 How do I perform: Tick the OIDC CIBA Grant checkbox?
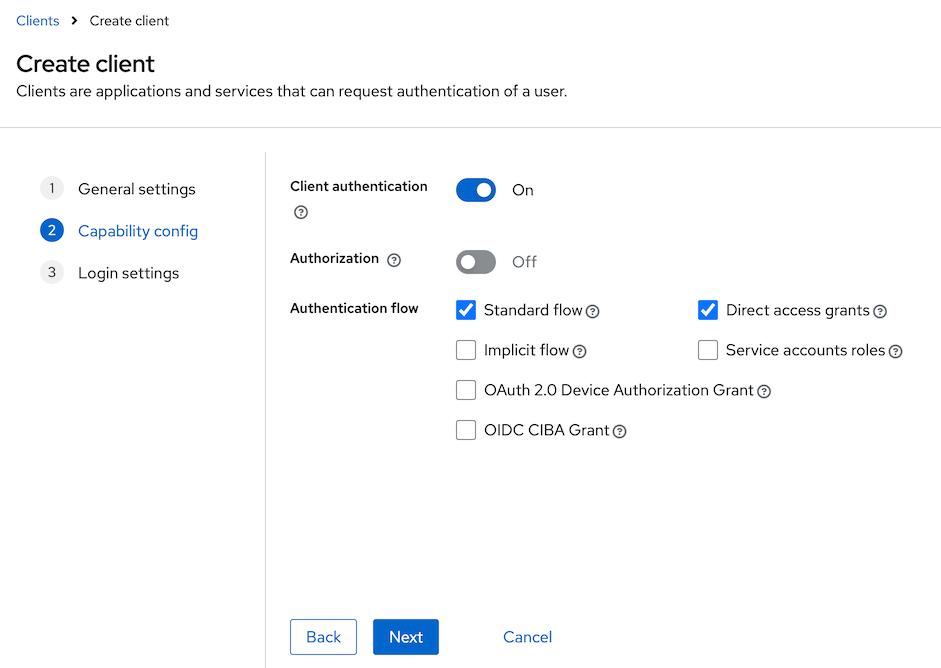pyautogui.click(x=466, y=430)
